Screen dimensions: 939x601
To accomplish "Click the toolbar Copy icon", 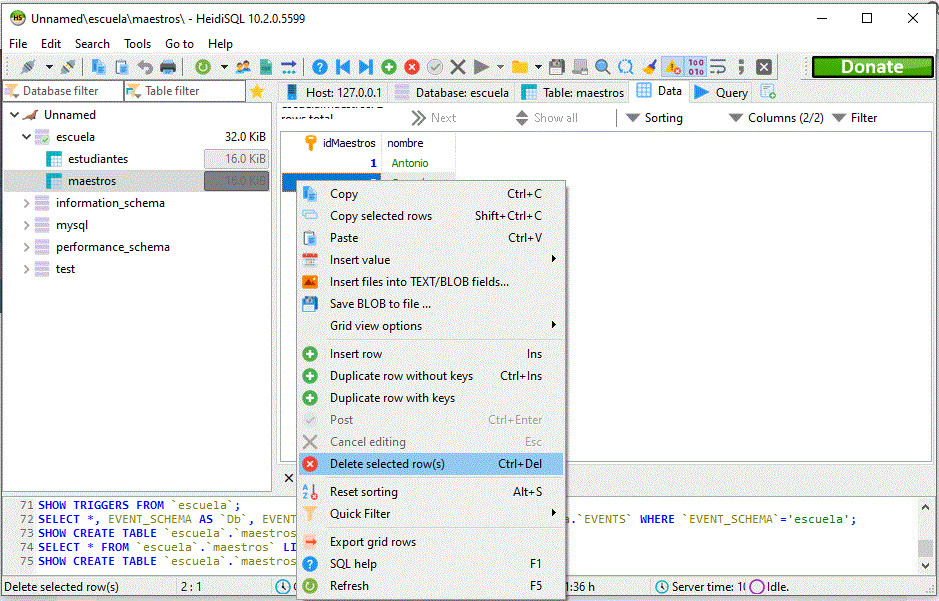I will pos(99,67).
